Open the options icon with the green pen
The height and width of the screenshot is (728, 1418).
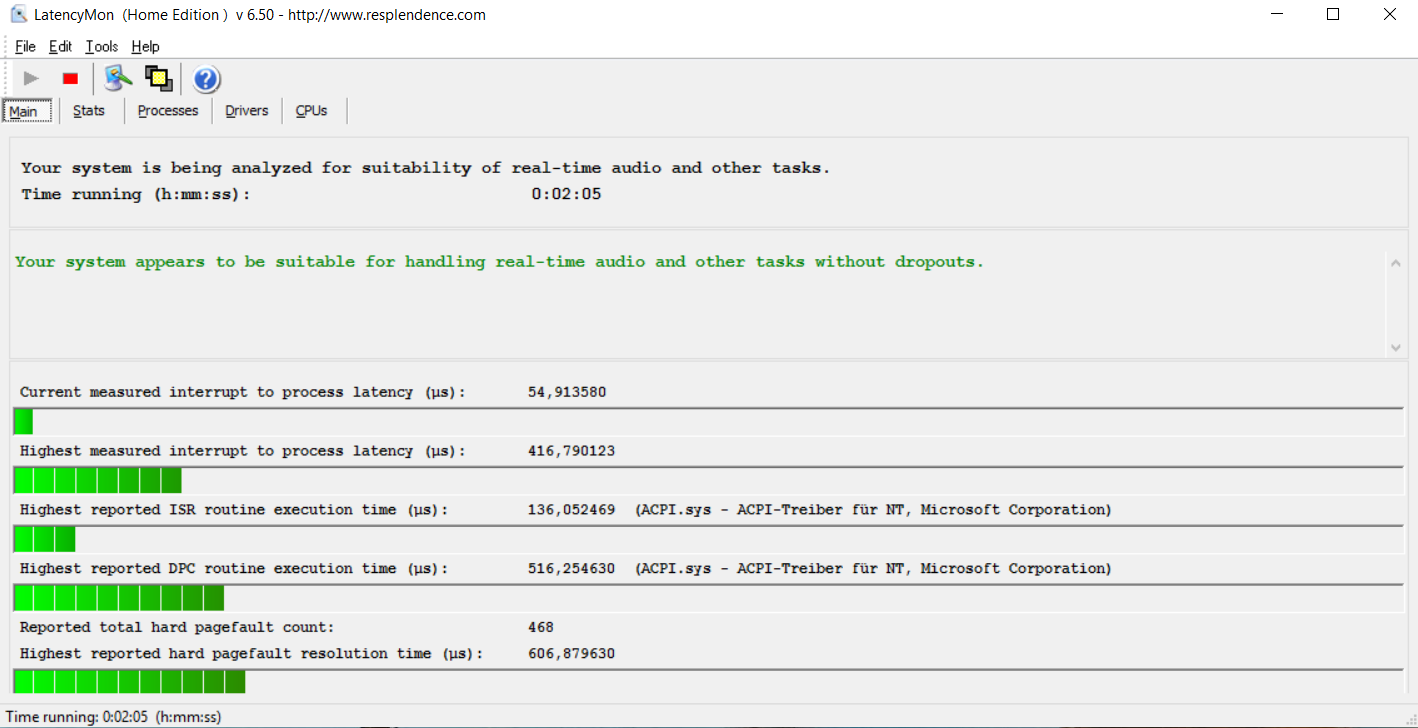(118, 78)
